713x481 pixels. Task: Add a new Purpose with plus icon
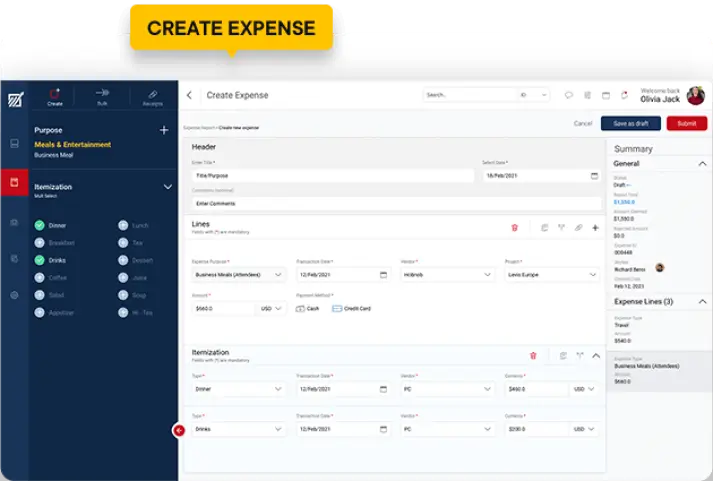[164, 130]
